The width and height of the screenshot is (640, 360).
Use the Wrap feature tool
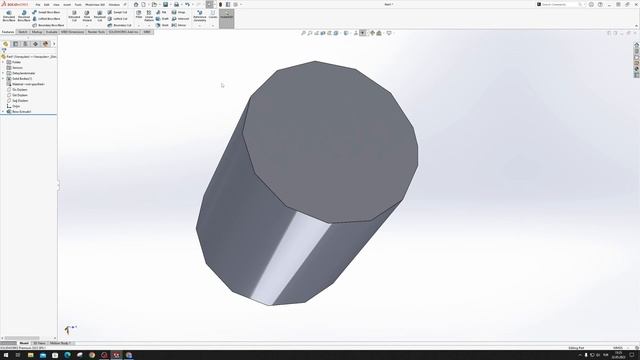(178, 12)
